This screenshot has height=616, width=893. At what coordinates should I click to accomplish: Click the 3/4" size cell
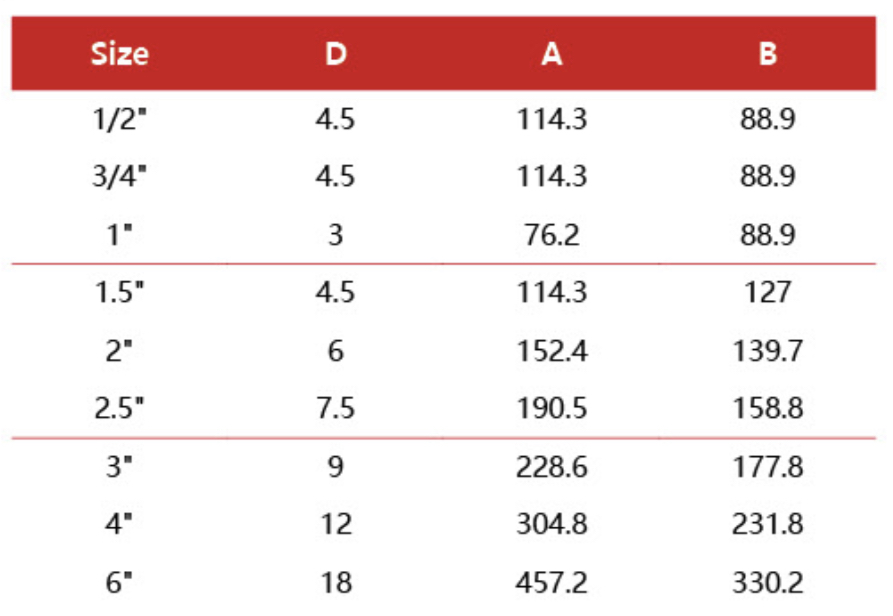[119, 177]
